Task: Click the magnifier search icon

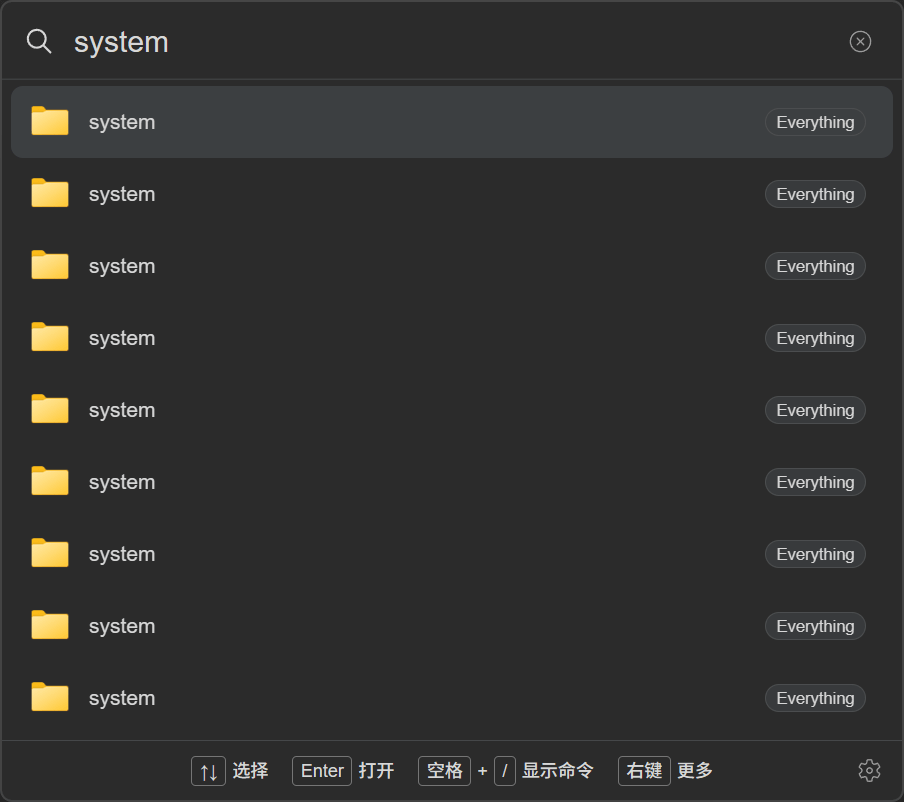Action: 39,42
